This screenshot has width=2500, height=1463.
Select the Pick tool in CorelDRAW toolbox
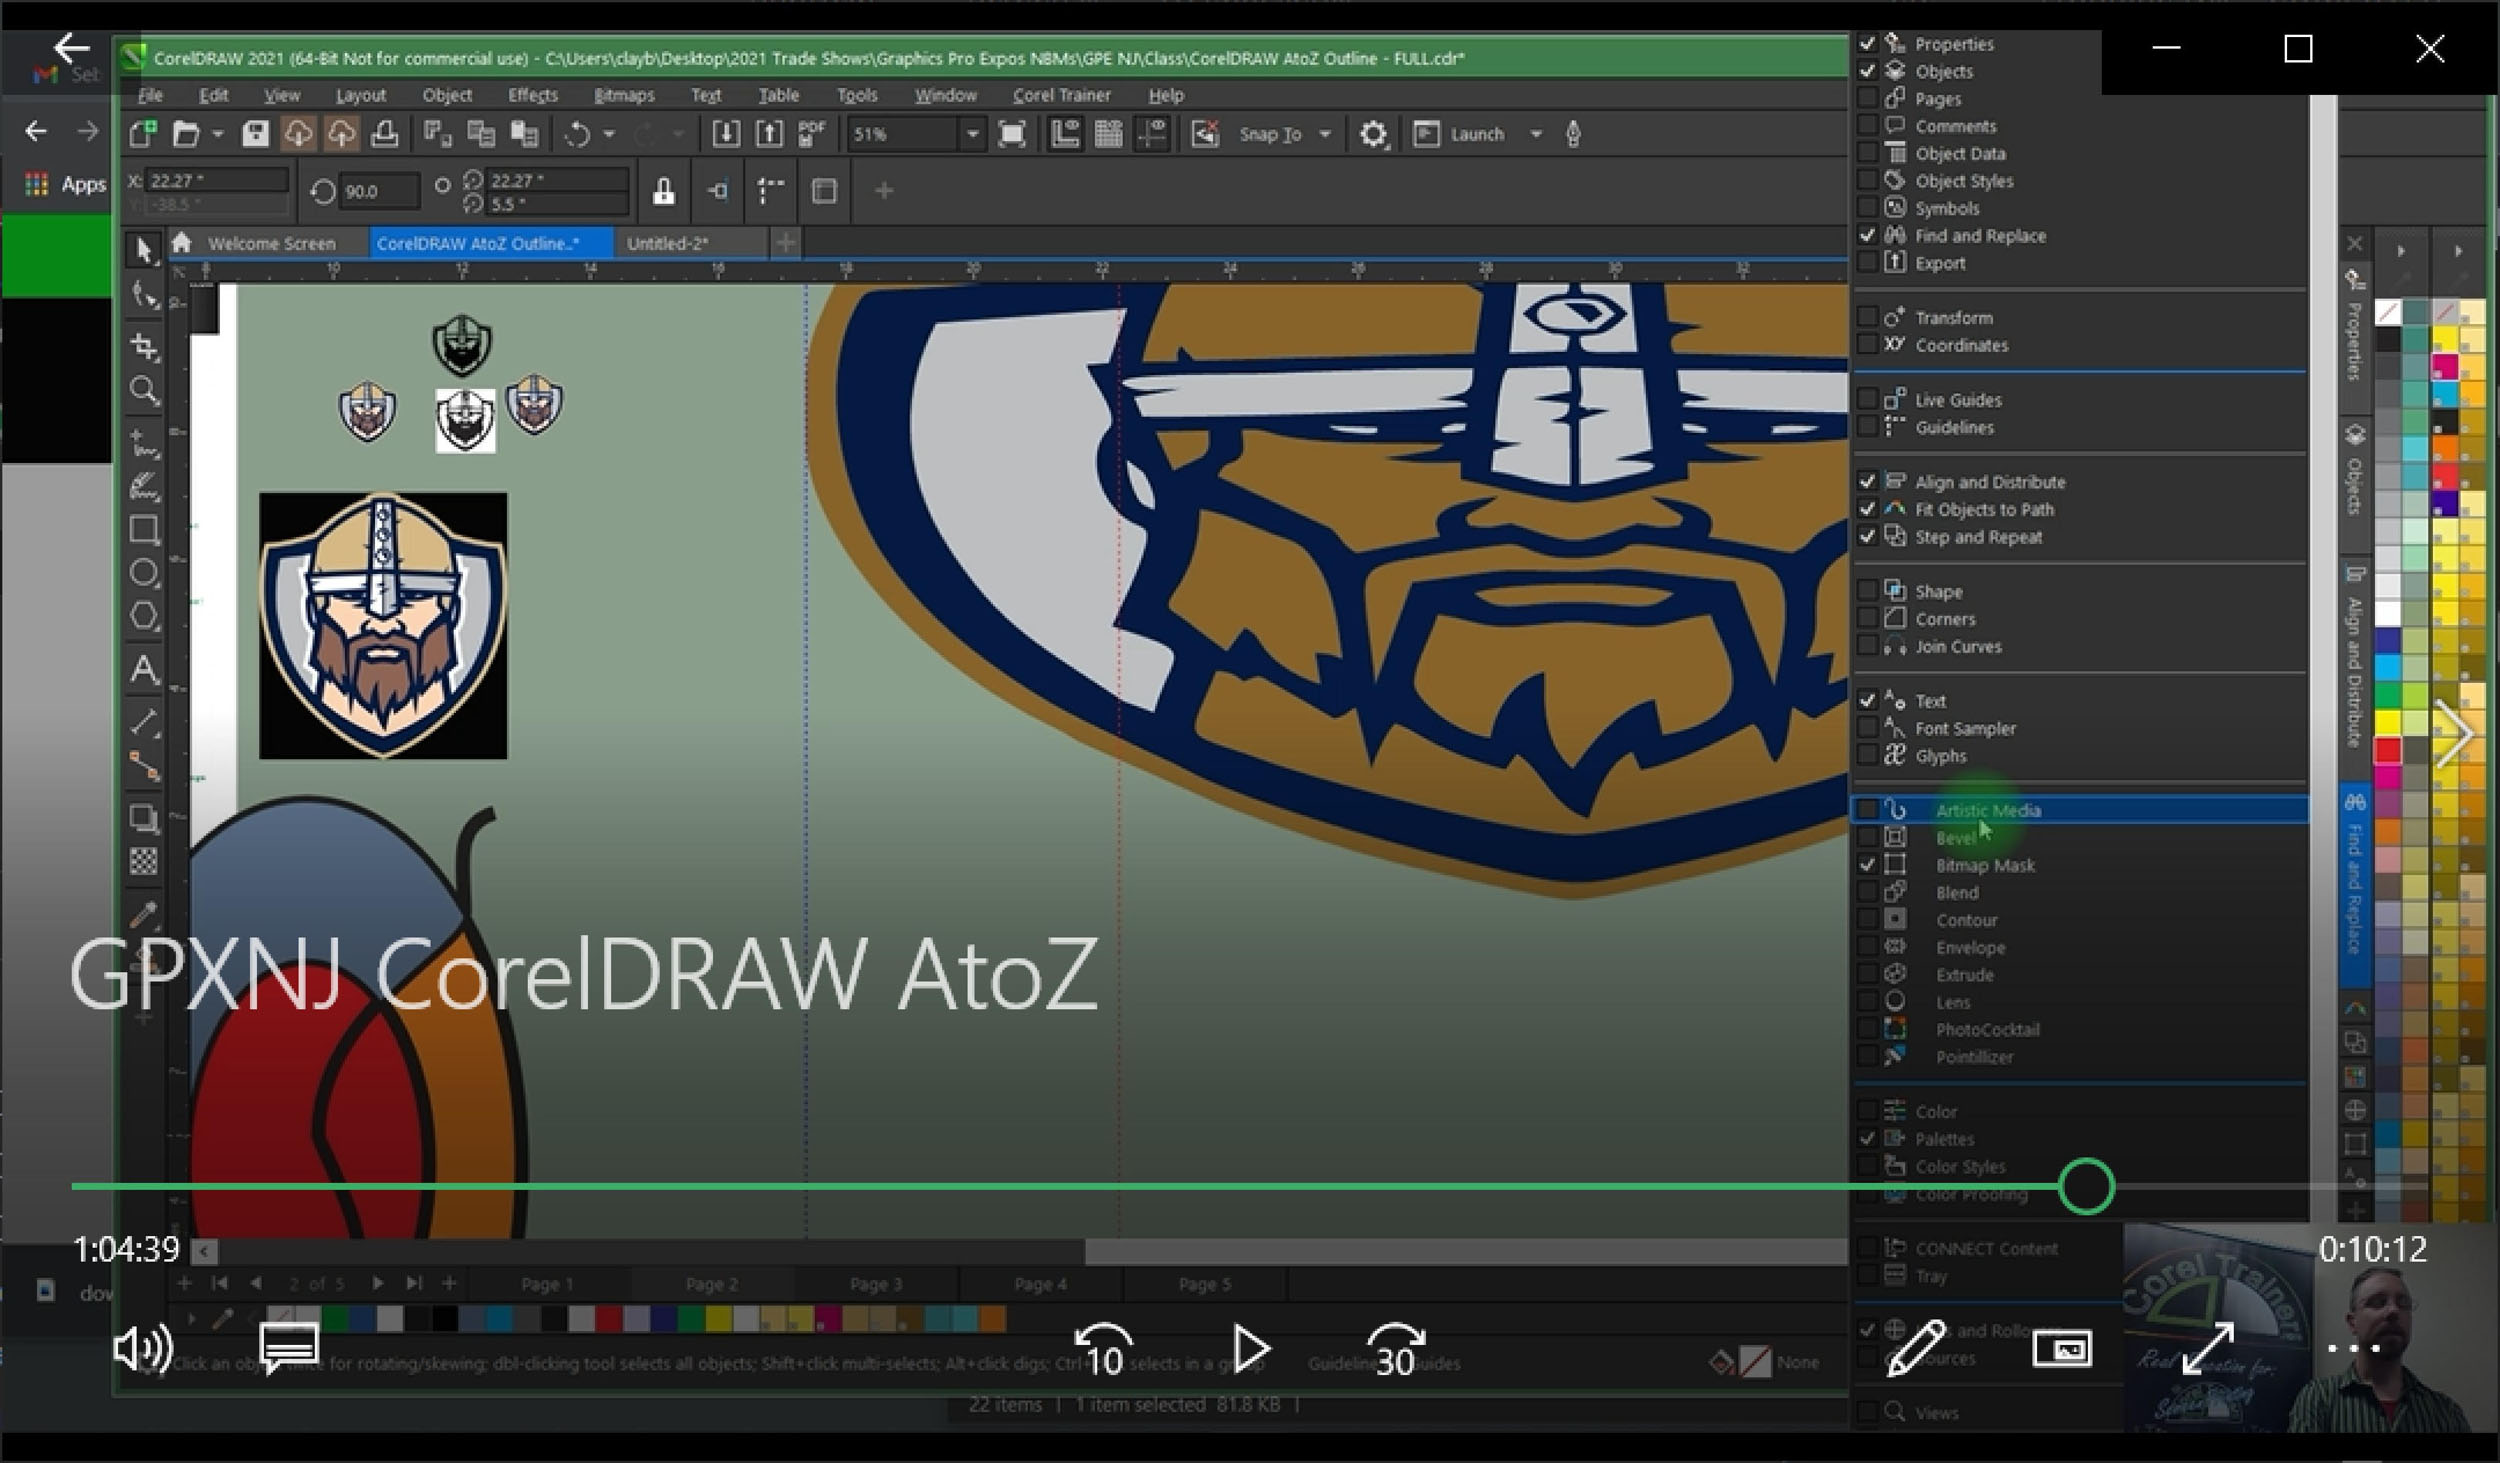[144, 250]
